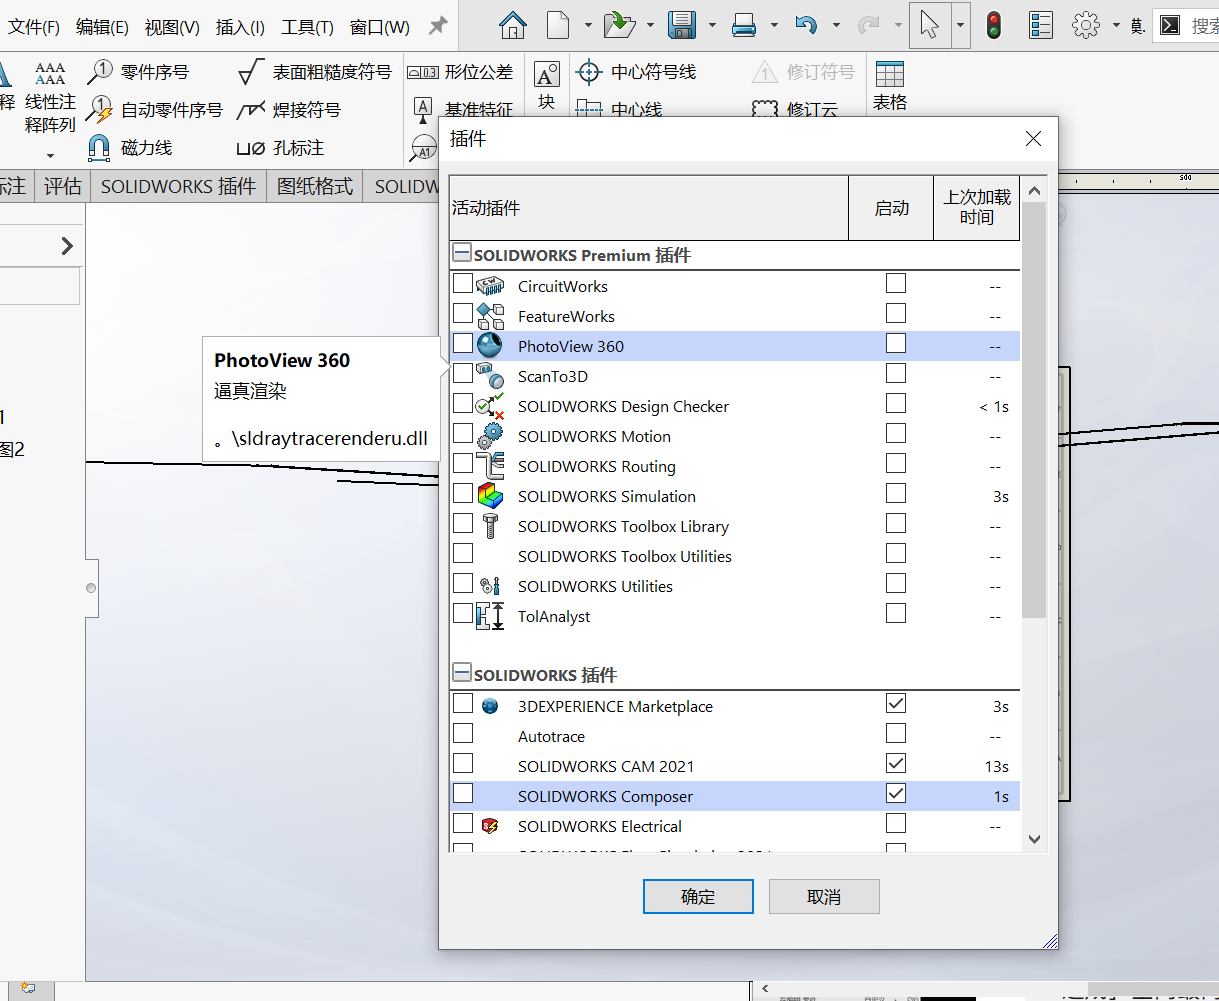Switch to the SOLIDWORKS 插件 tab
Image resolution: width=1219 pixels, height=1001 pixels.
[176, 186]
